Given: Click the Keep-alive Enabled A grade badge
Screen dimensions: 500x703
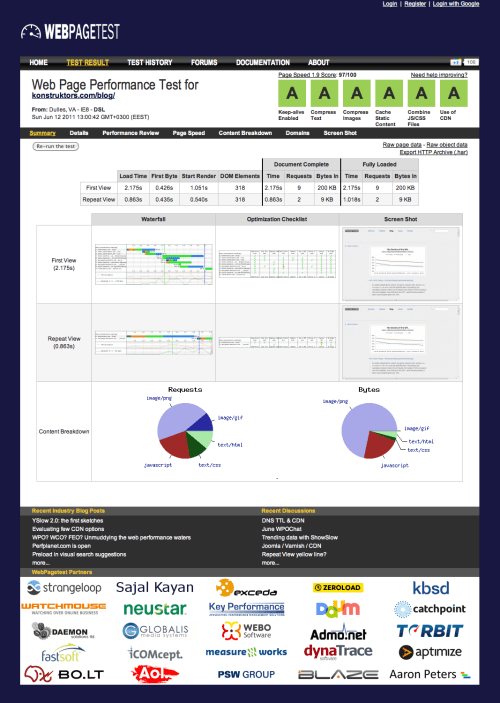Looking at the screenshot, I should 292,93.
